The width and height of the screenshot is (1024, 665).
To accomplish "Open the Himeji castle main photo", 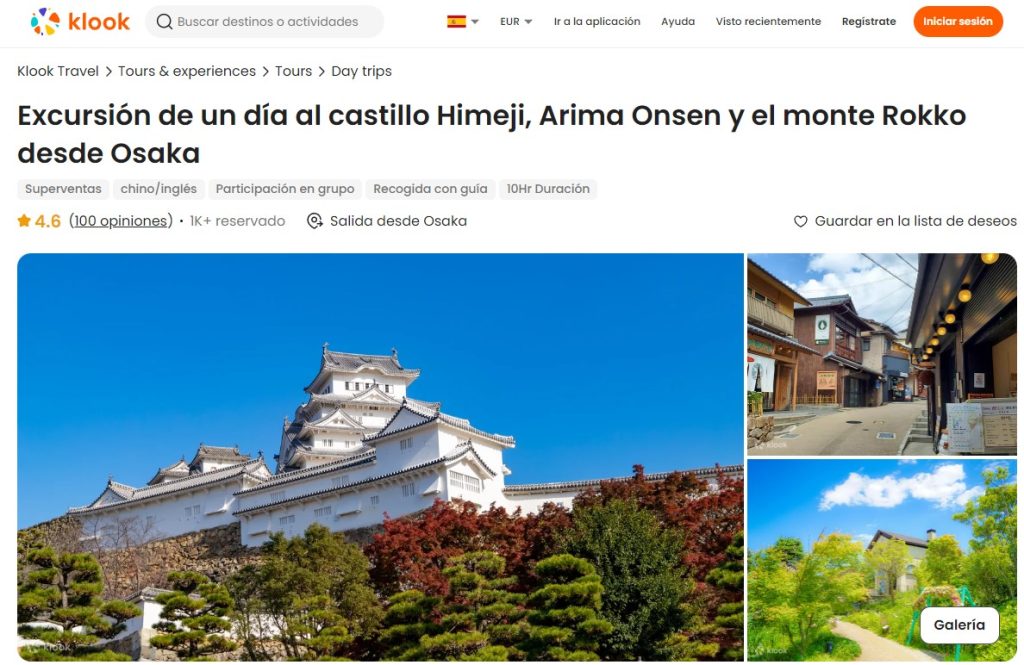I will pos(380,457).
